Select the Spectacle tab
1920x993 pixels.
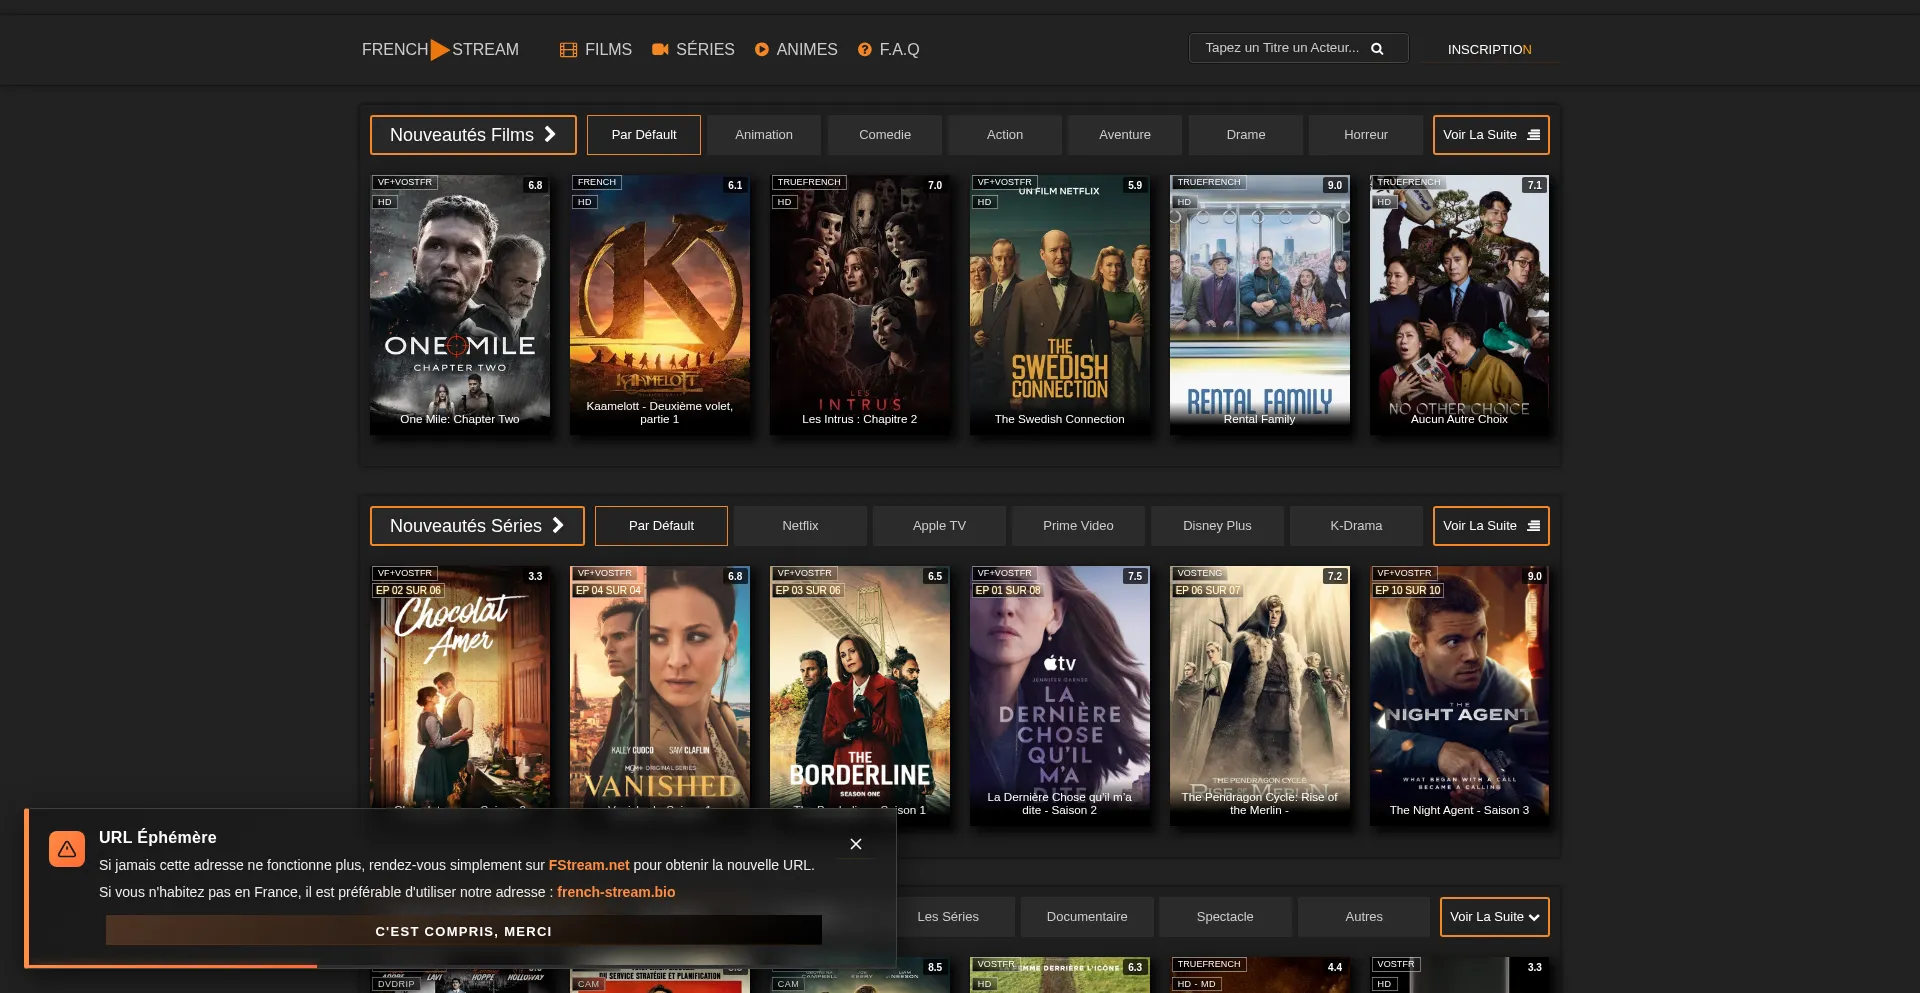coord(1225,917)
